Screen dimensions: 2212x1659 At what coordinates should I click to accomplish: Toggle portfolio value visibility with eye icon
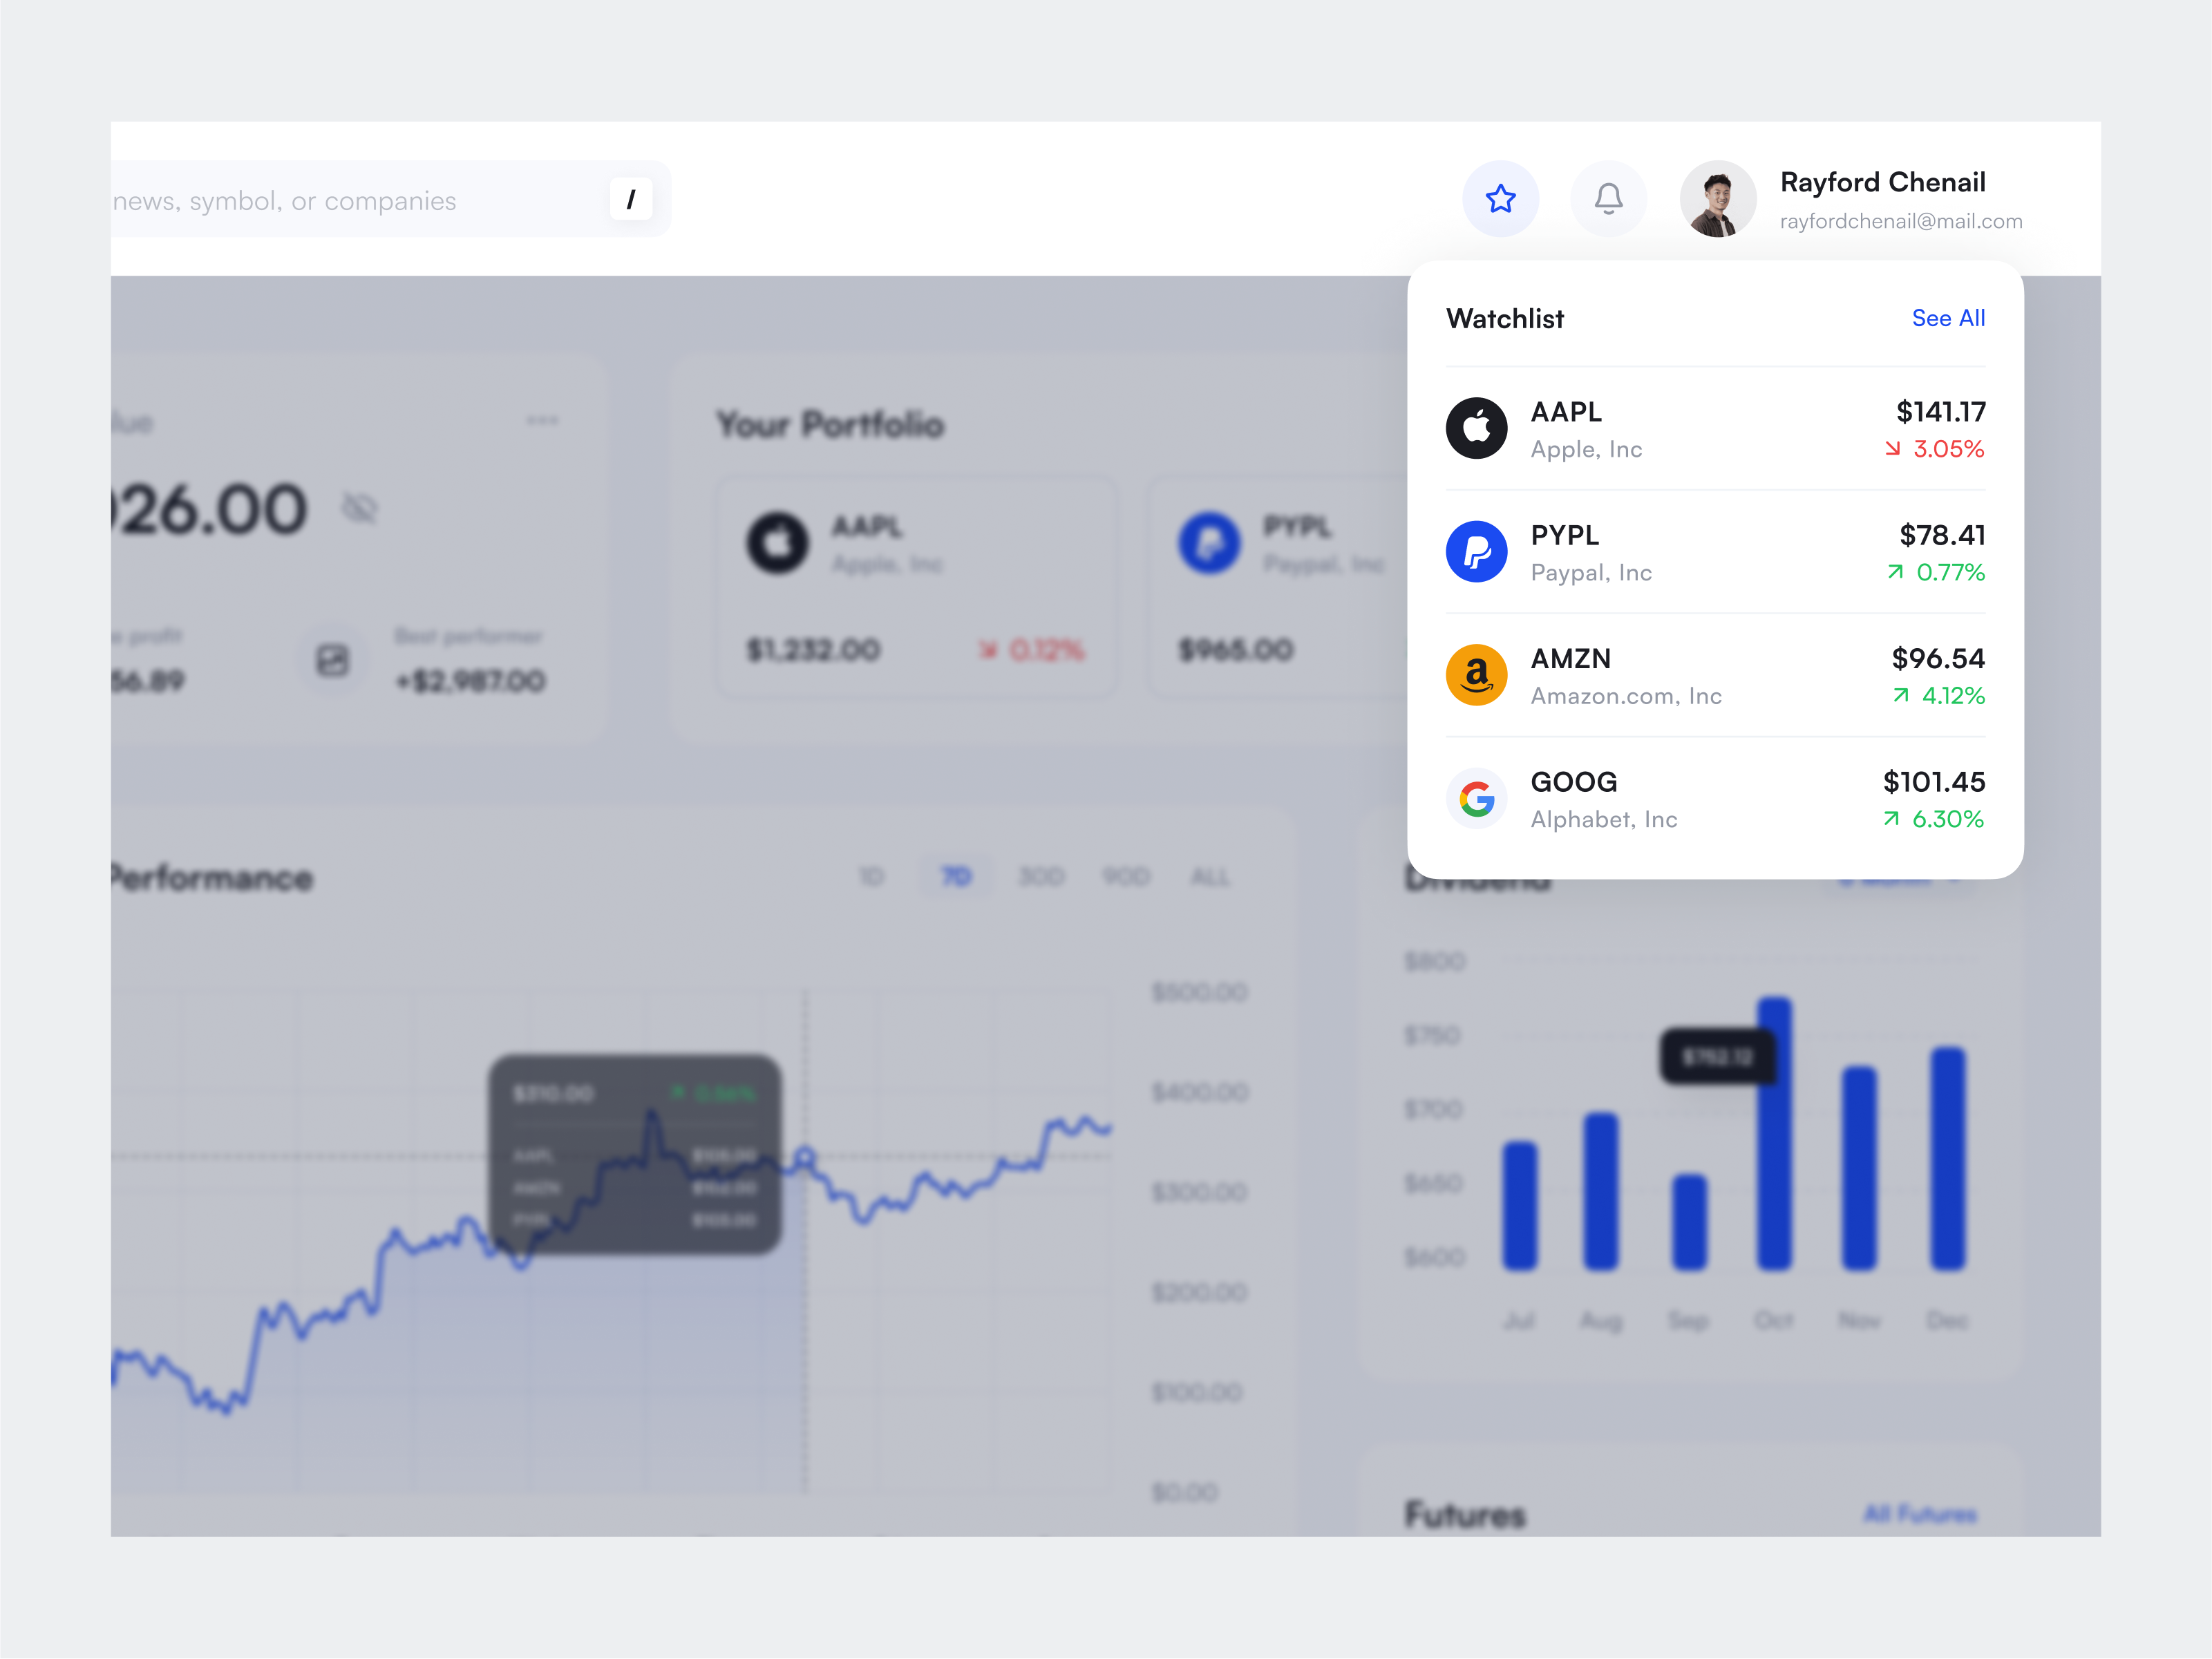pos(361,508)
